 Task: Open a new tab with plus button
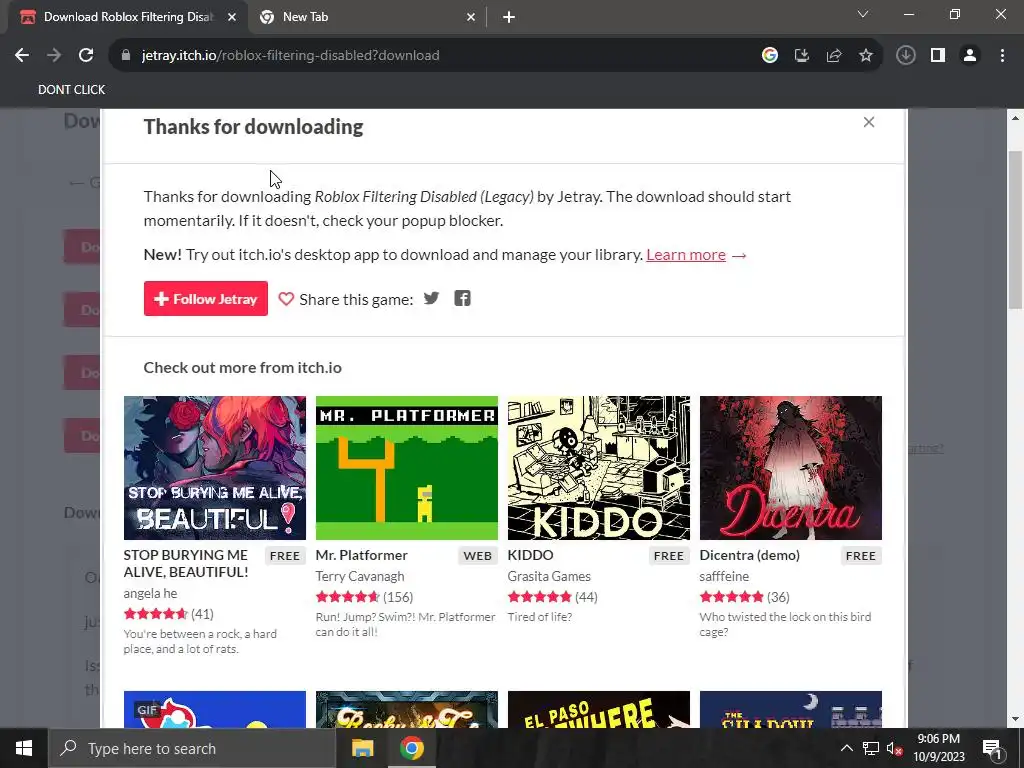tap(509, 17)
